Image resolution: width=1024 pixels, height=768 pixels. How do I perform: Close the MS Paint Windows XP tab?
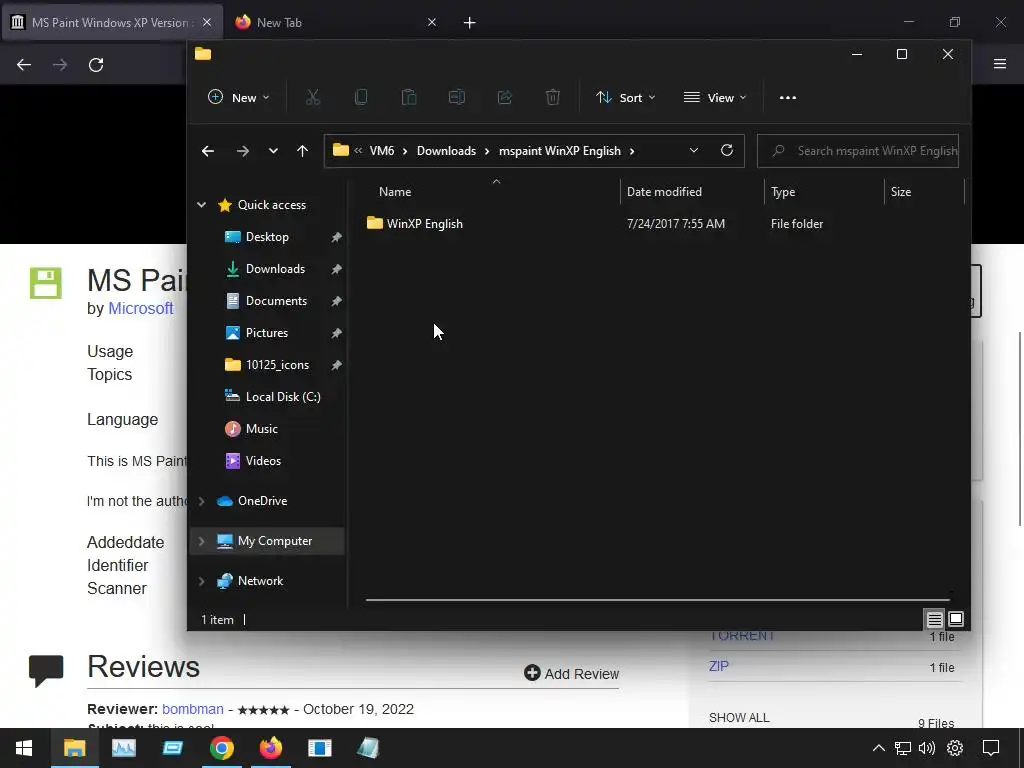(x=207, y=22)
